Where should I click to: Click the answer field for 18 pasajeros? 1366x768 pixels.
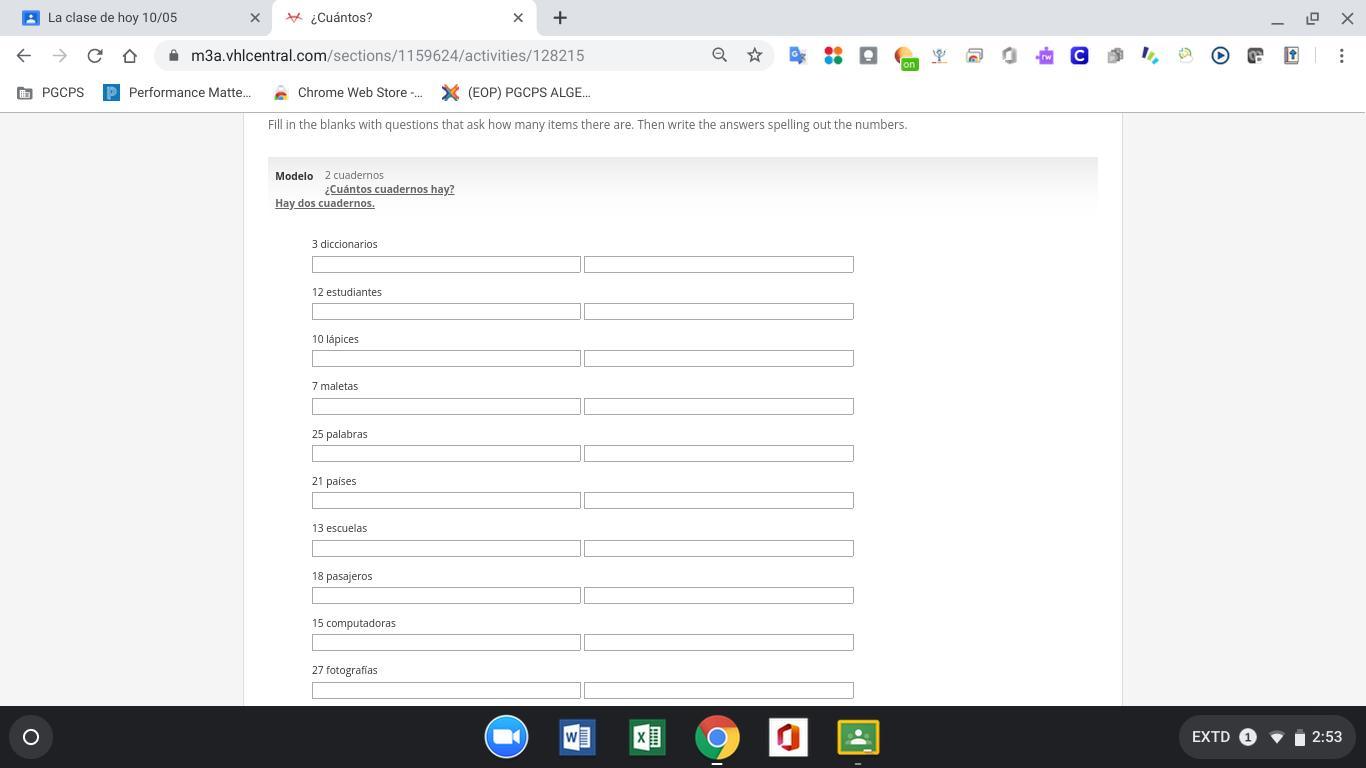(x=719, y=595)
